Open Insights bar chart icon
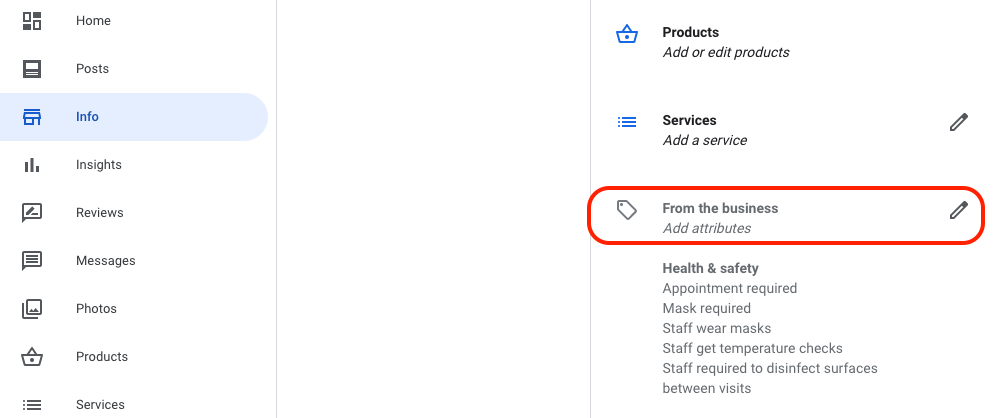995x418 pixels. point(32,165)
